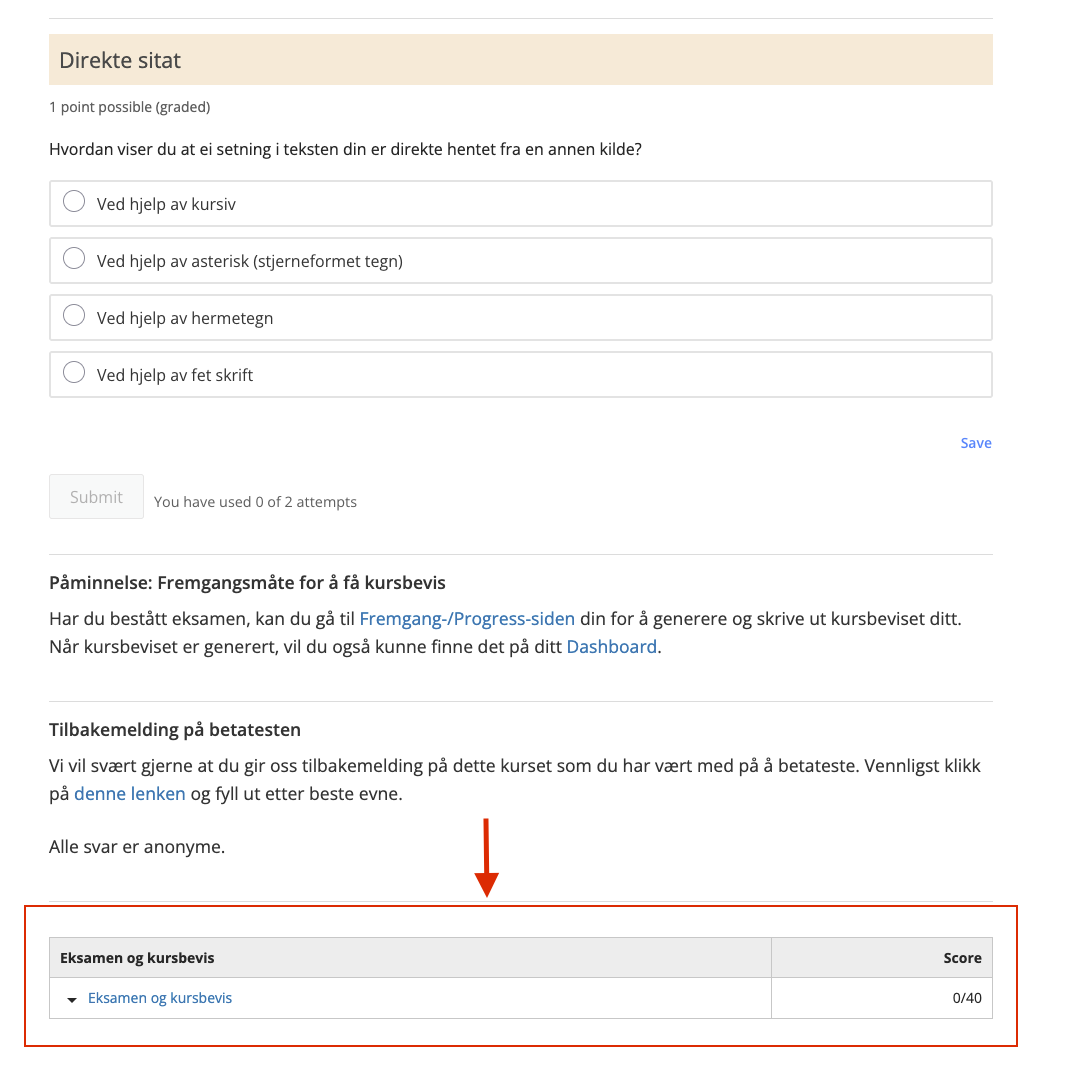Open the "denne lenken" feedback link

point(130,794)
